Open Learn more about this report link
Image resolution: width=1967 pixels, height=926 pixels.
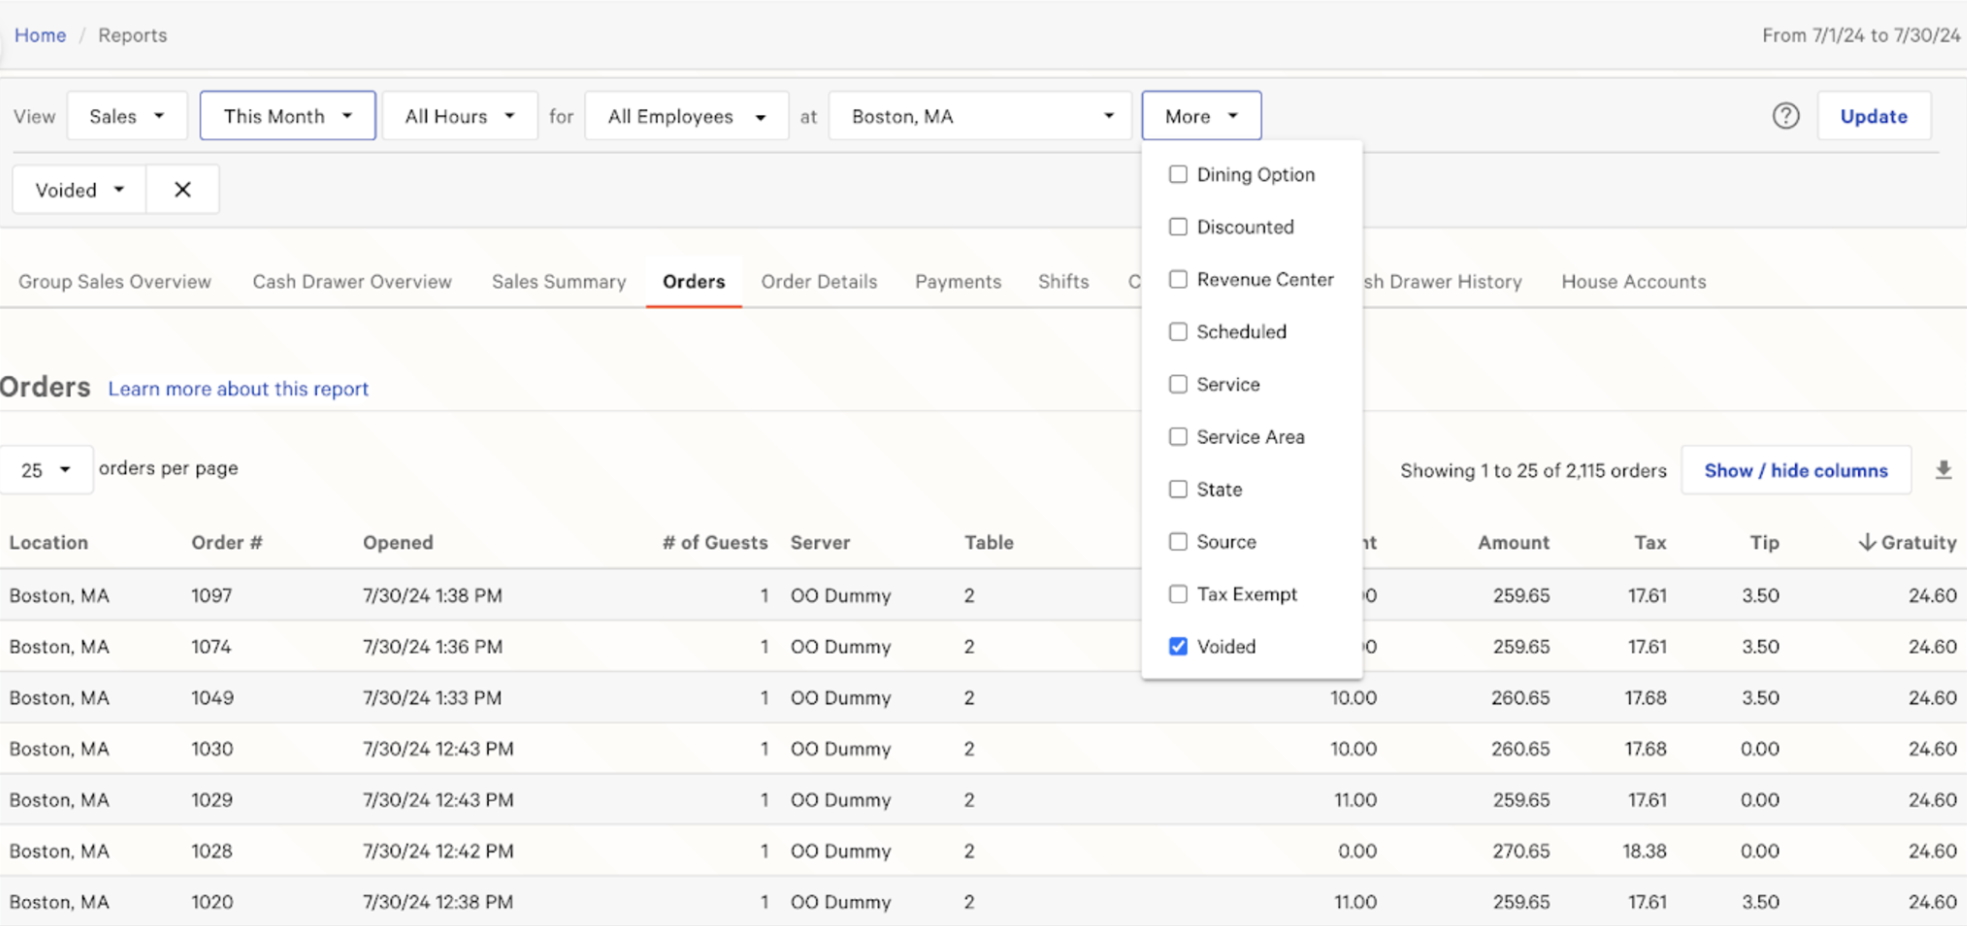238,389
